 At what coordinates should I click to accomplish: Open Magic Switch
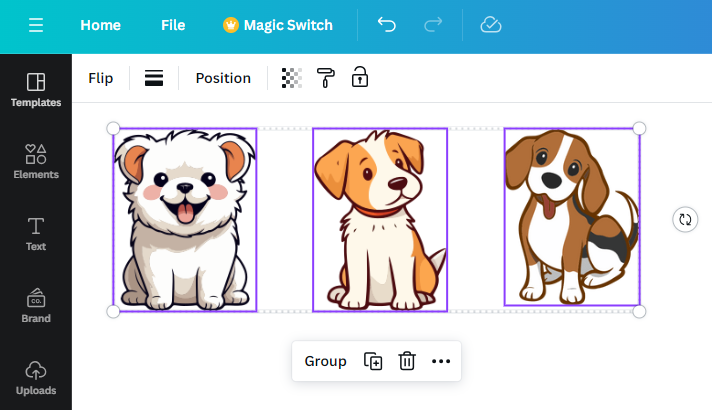[x=277, y=25]
